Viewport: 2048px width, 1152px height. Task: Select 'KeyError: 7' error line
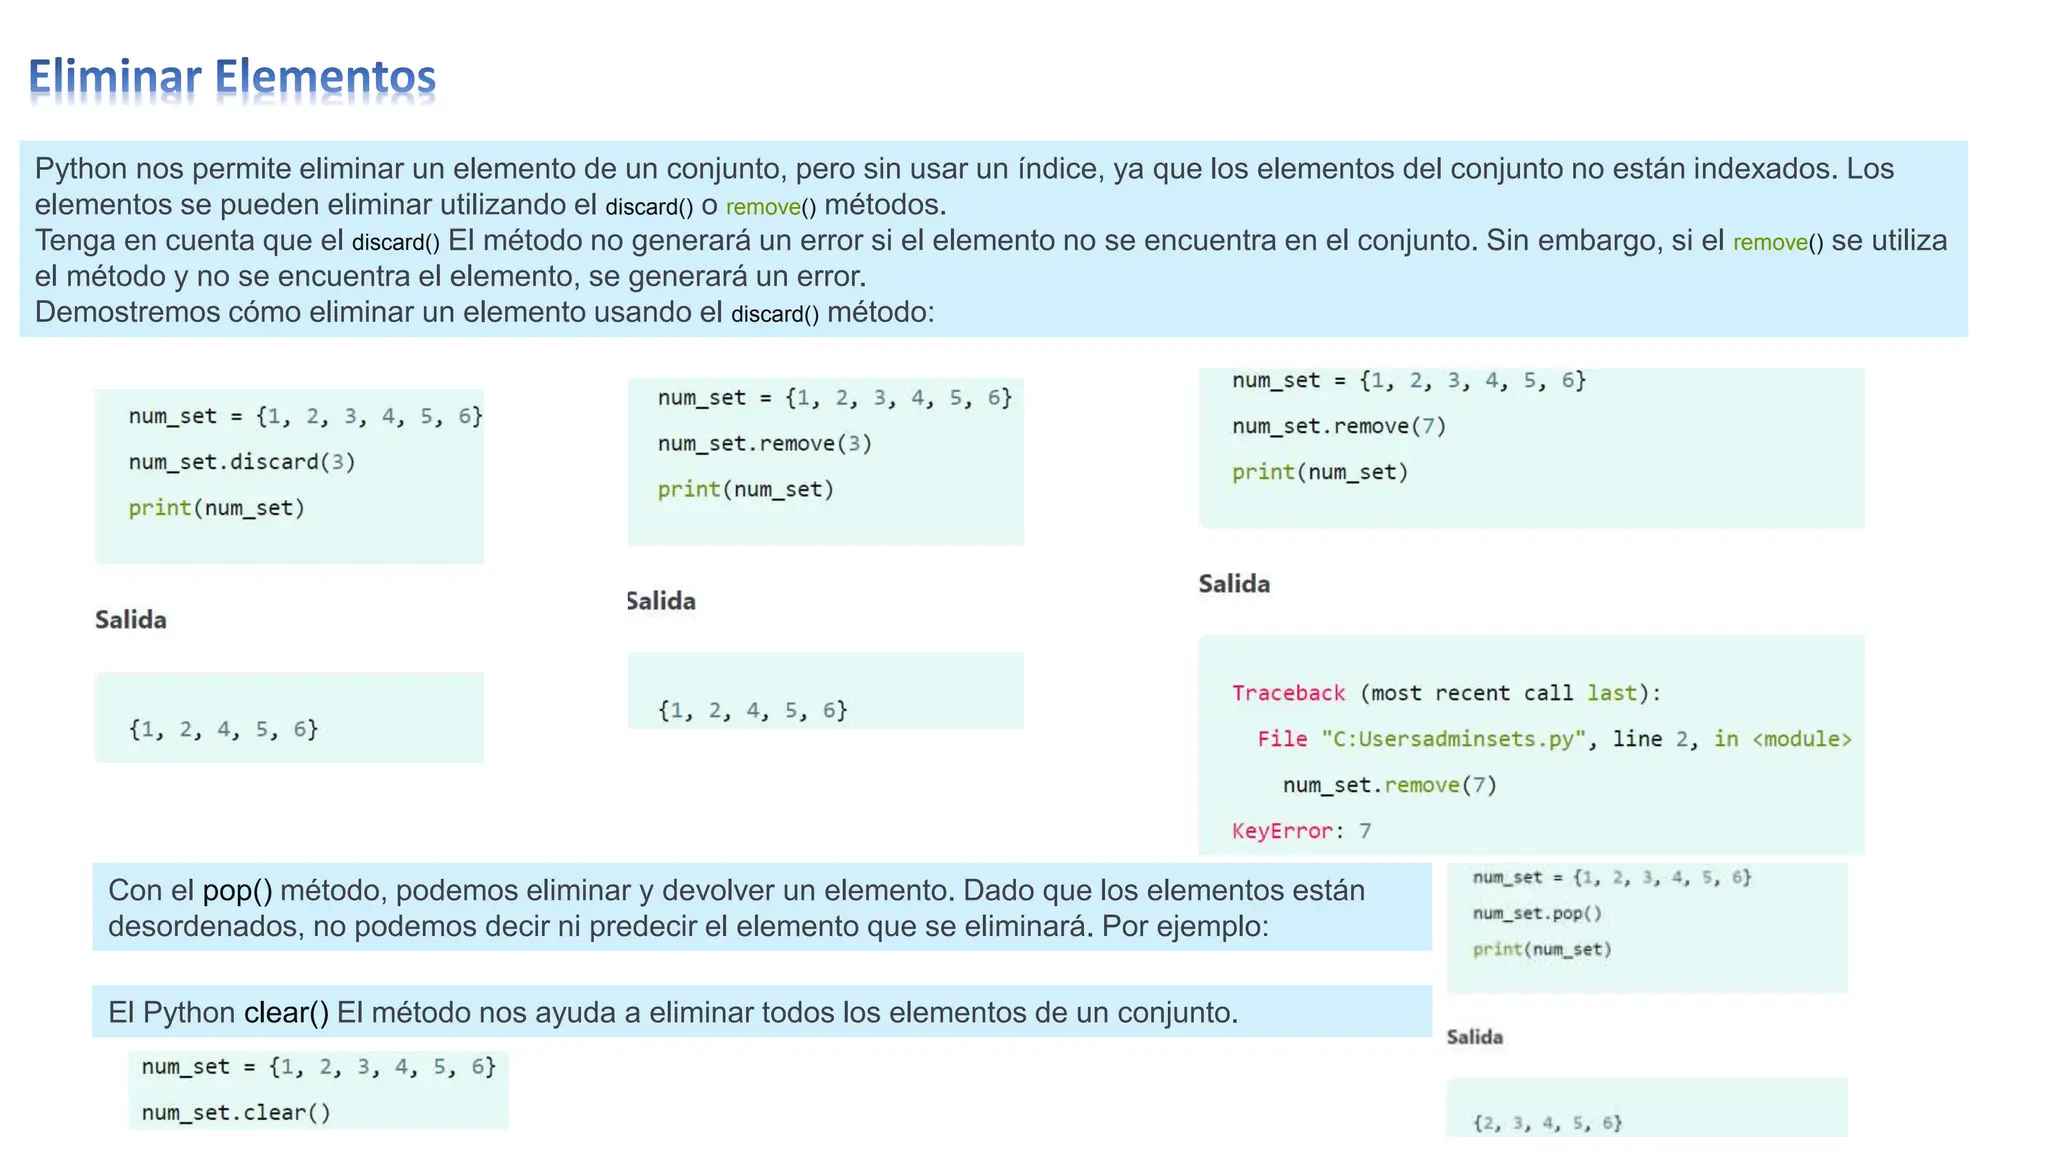click(x=1301, y=831)
